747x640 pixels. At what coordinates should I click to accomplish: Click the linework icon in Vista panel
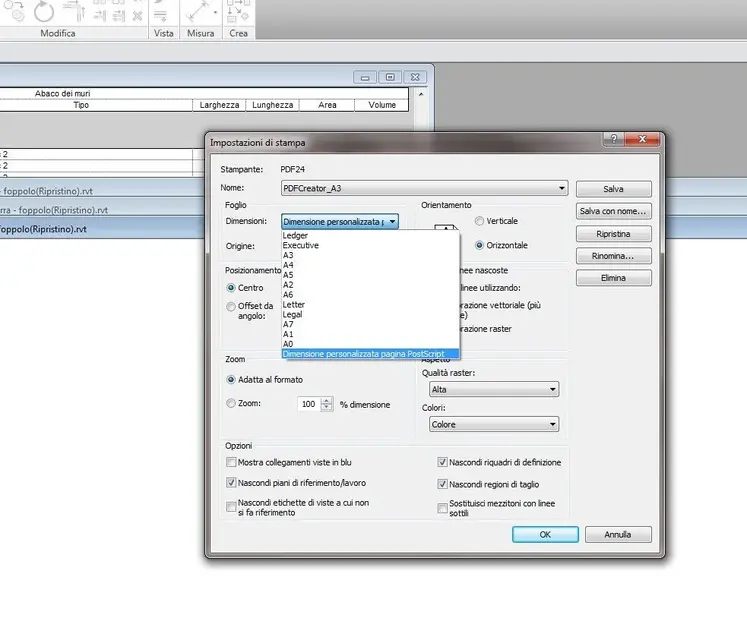point(161,16)
